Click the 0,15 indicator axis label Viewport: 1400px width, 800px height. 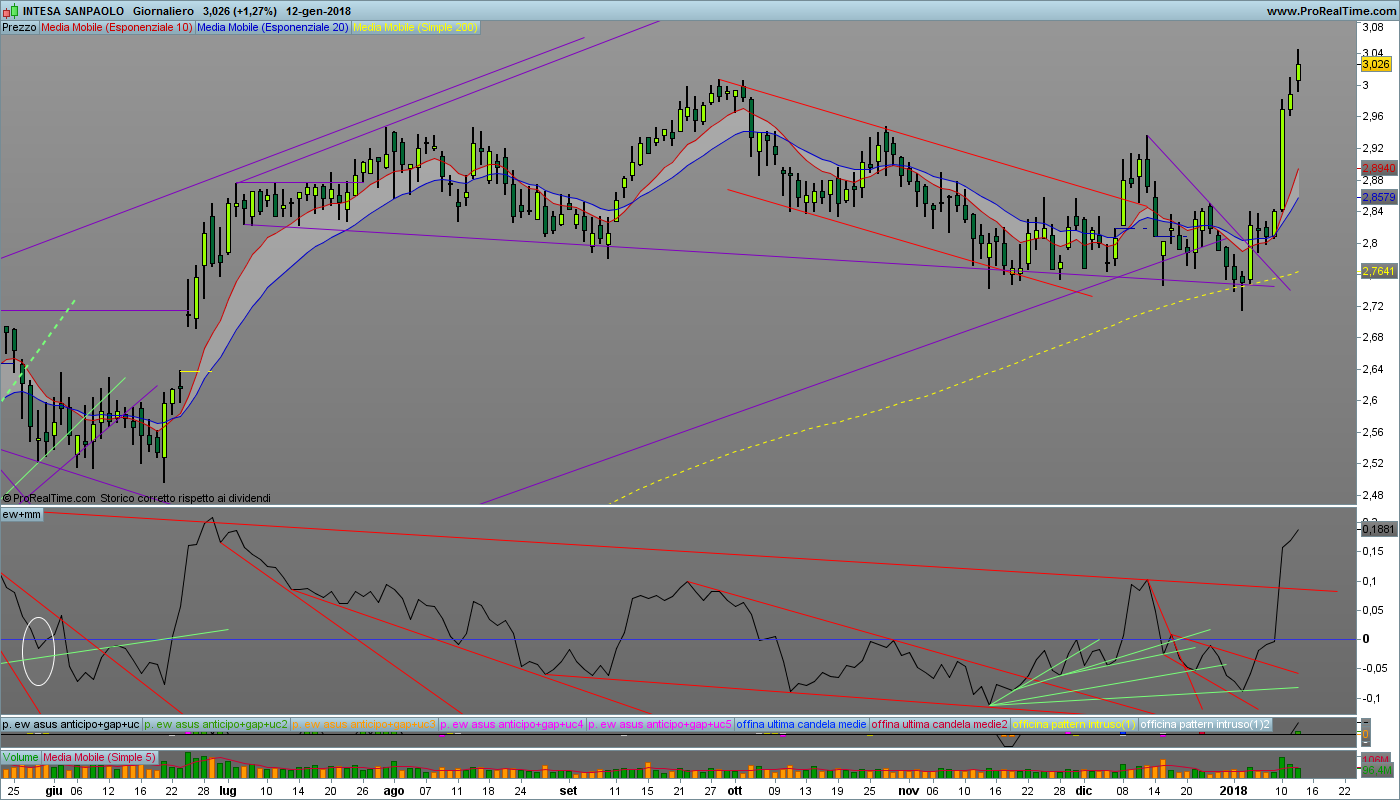[1374, 550]
